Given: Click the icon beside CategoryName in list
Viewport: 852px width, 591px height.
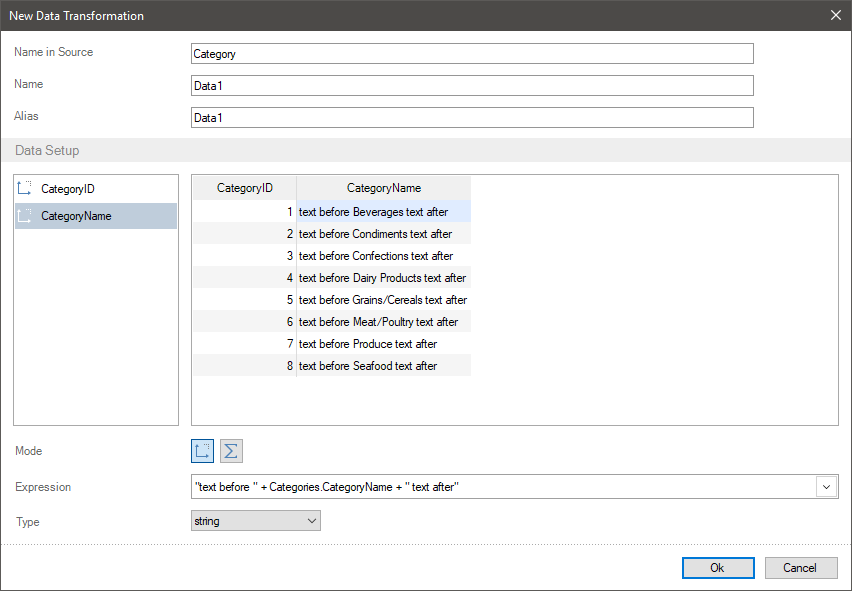Looking at the screenshot, I should tap(26, 216).
